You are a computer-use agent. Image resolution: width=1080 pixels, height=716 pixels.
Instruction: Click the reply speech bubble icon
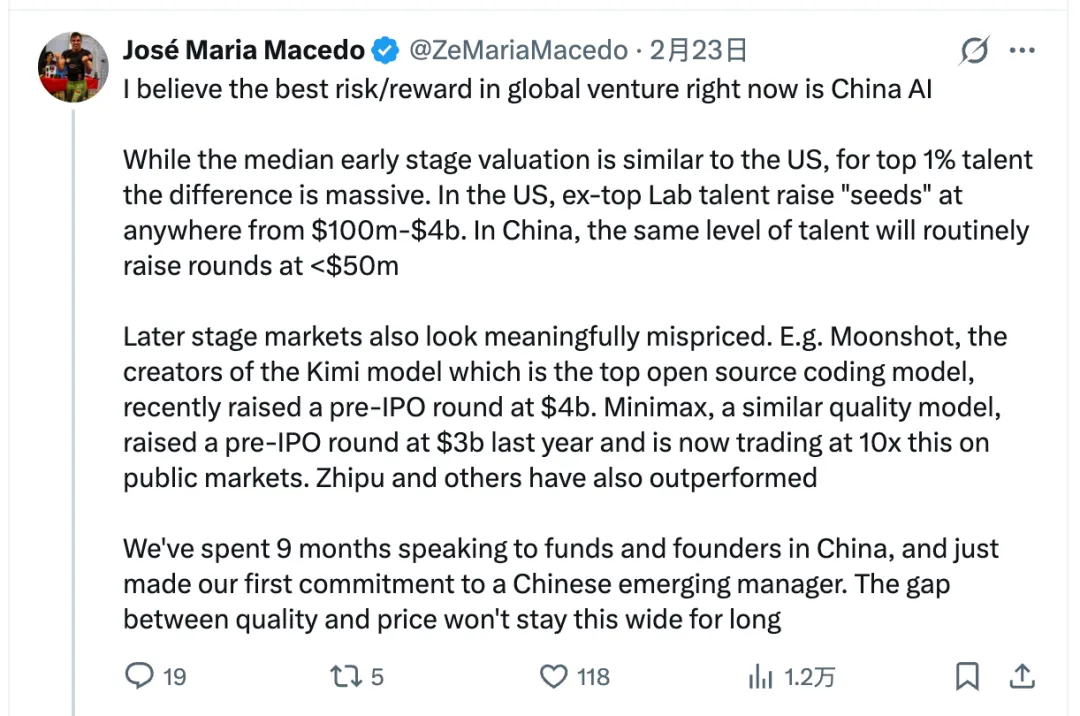pos(138,677)
